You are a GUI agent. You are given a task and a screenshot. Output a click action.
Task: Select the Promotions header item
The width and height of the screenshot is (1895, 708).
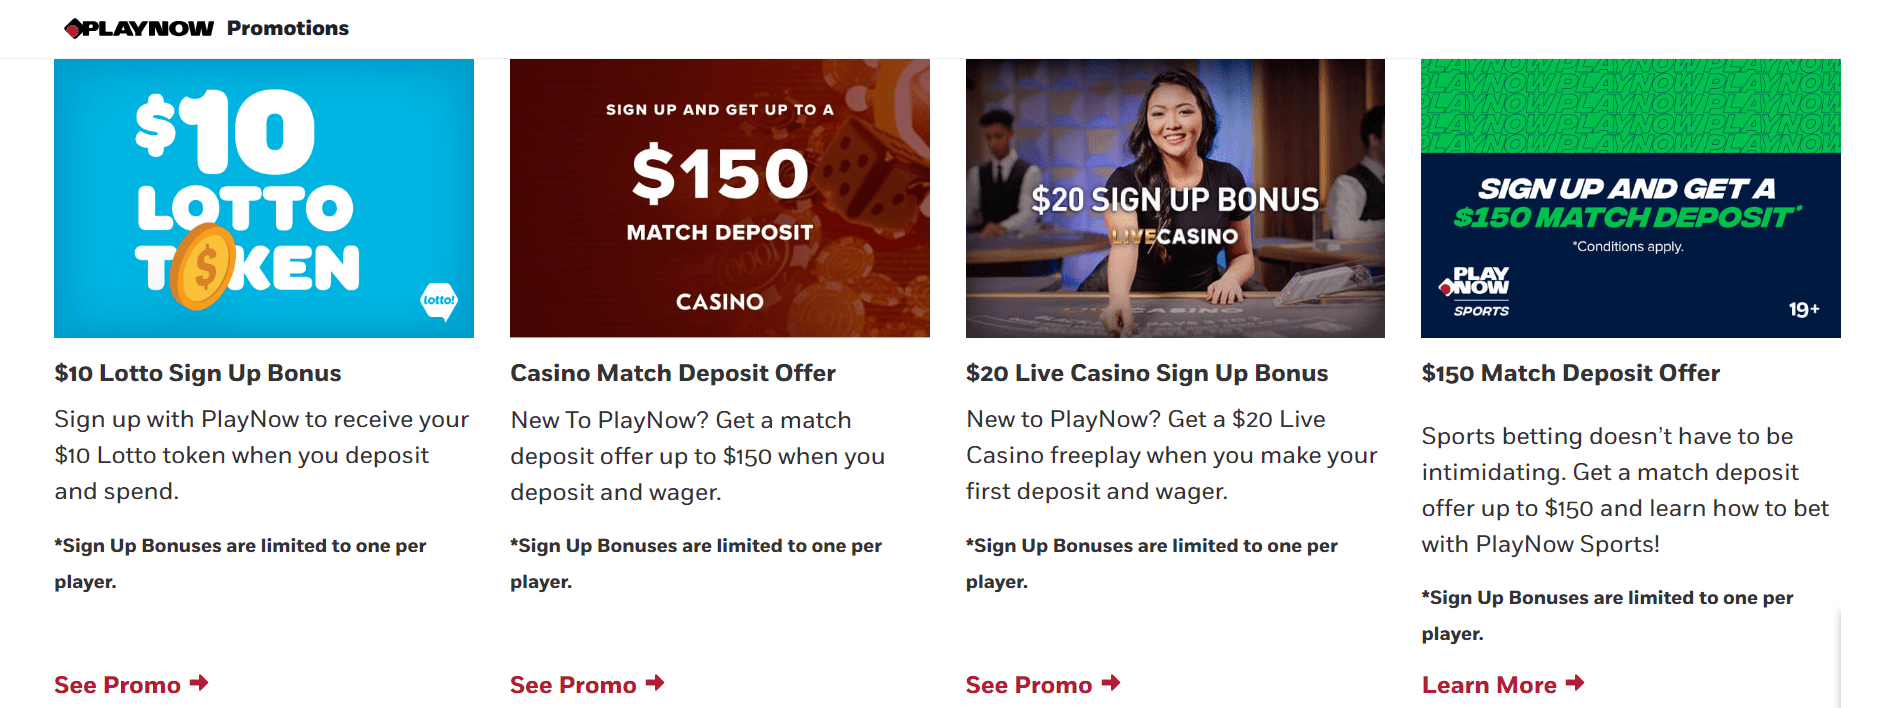click(x=287, y=28)
